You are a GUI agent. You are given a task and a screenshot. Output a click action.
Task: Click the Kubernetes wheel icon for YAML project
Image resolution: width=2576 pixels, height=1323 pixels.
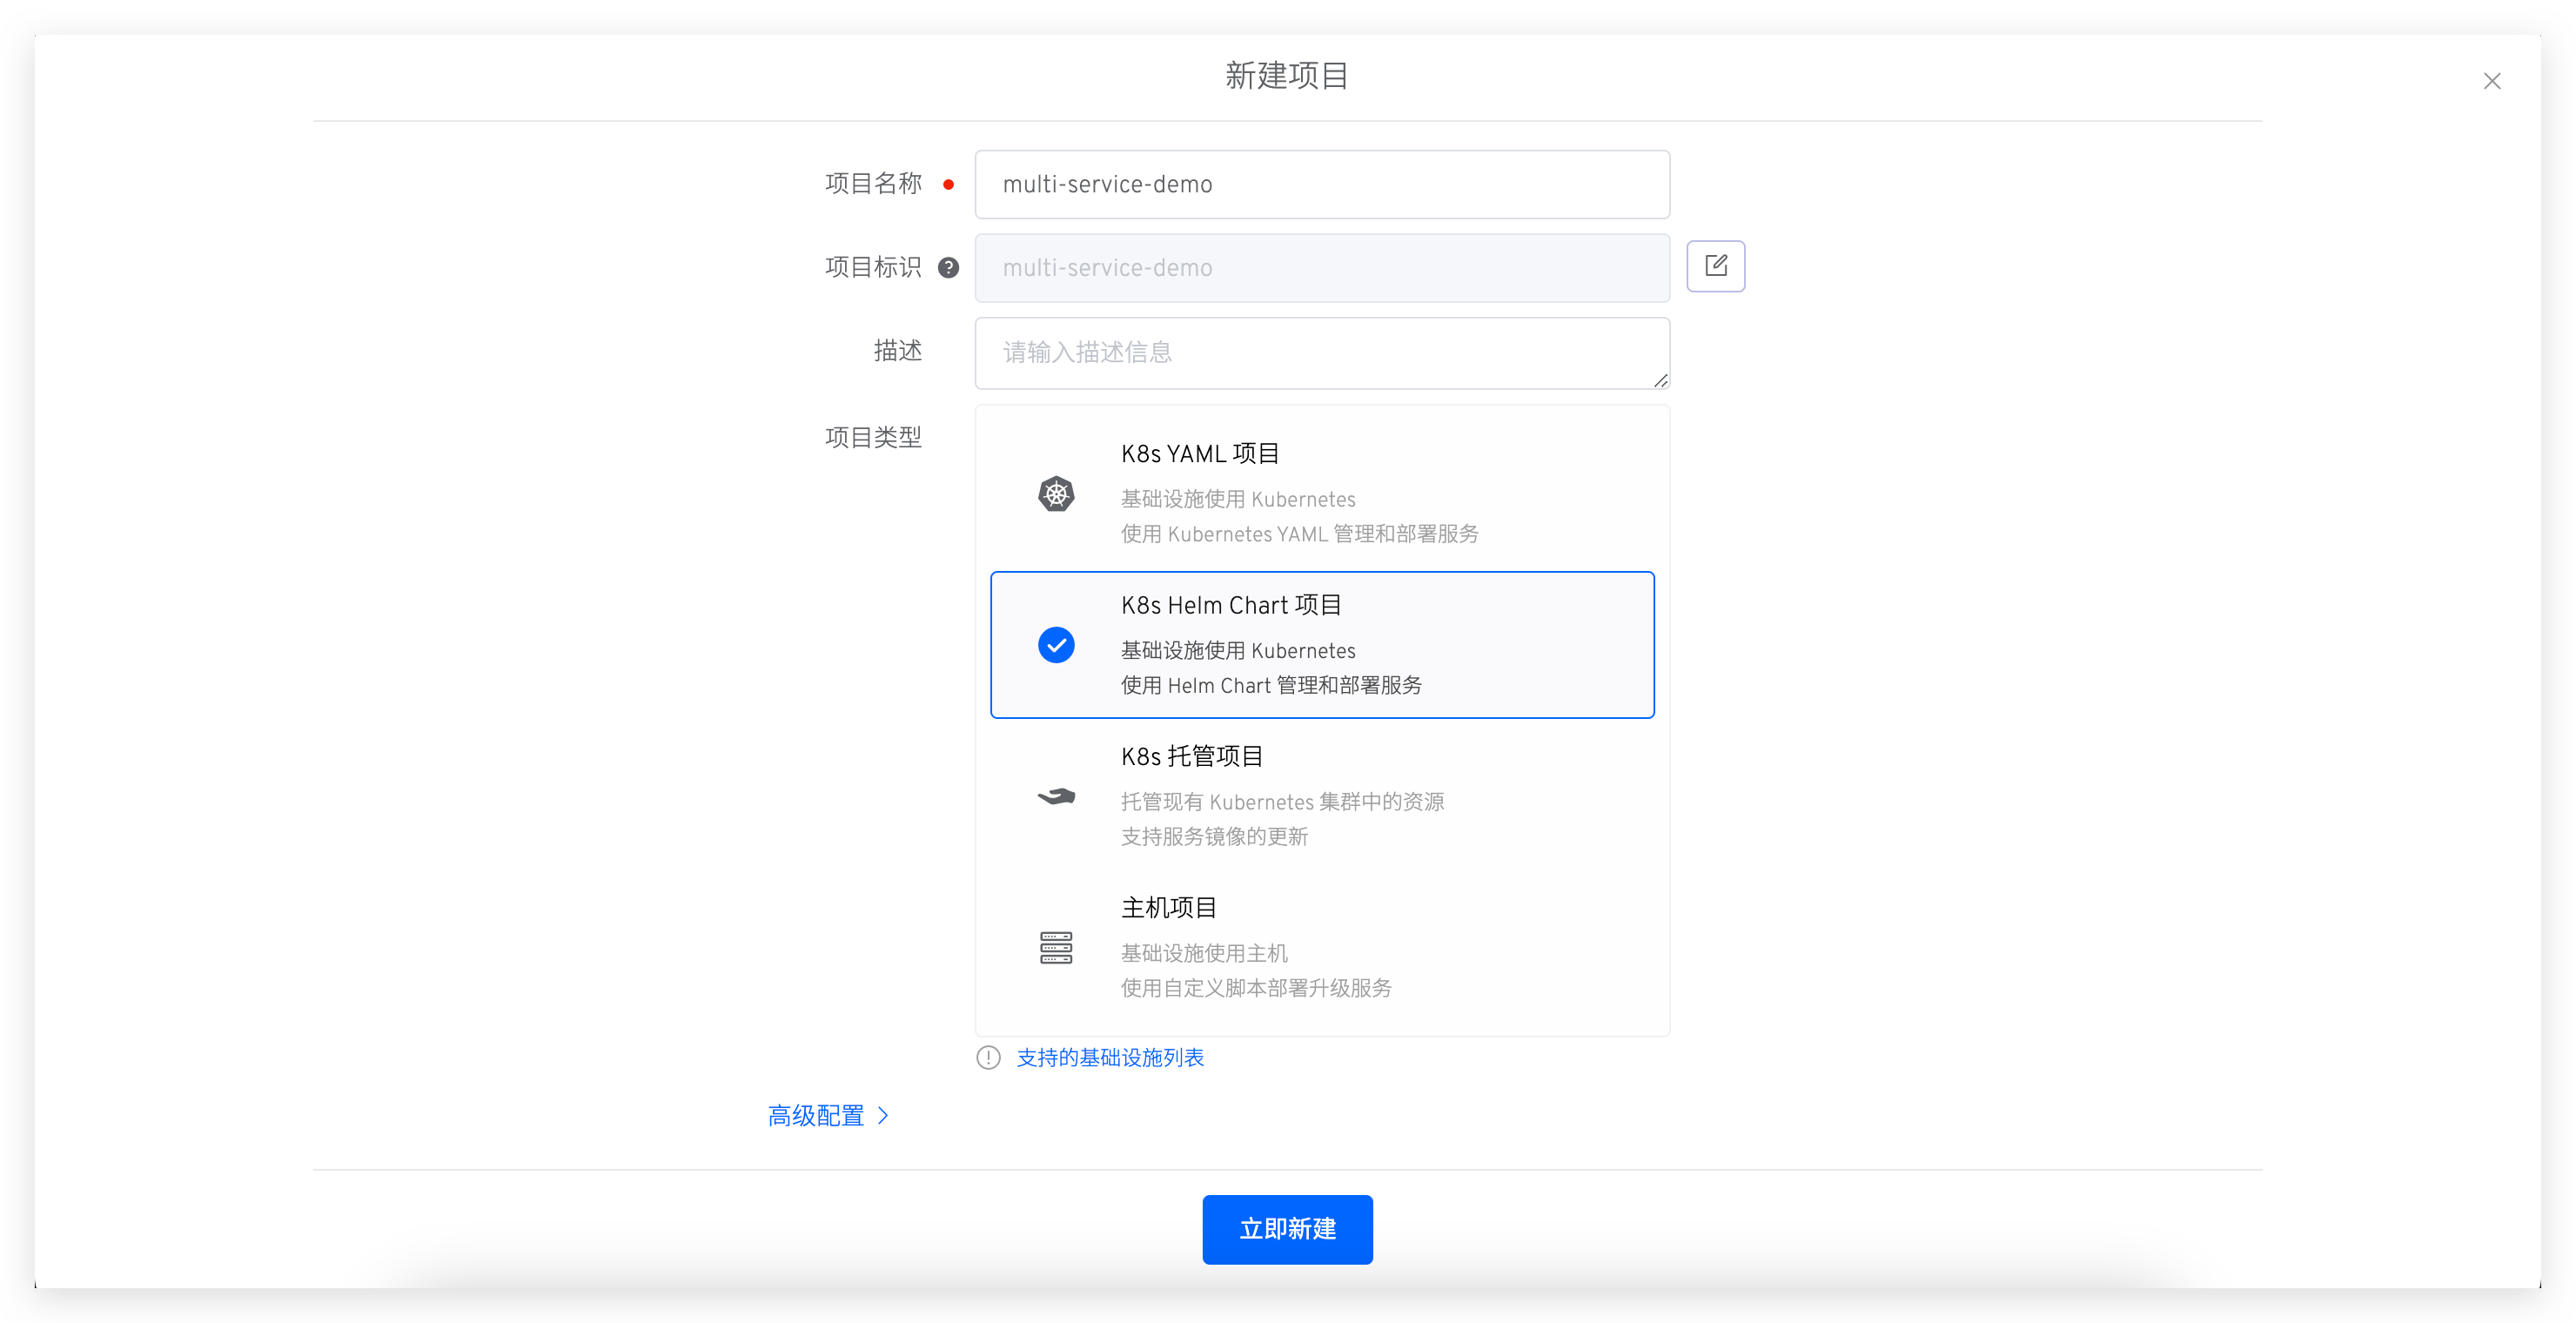click(x=1056, y=494)
